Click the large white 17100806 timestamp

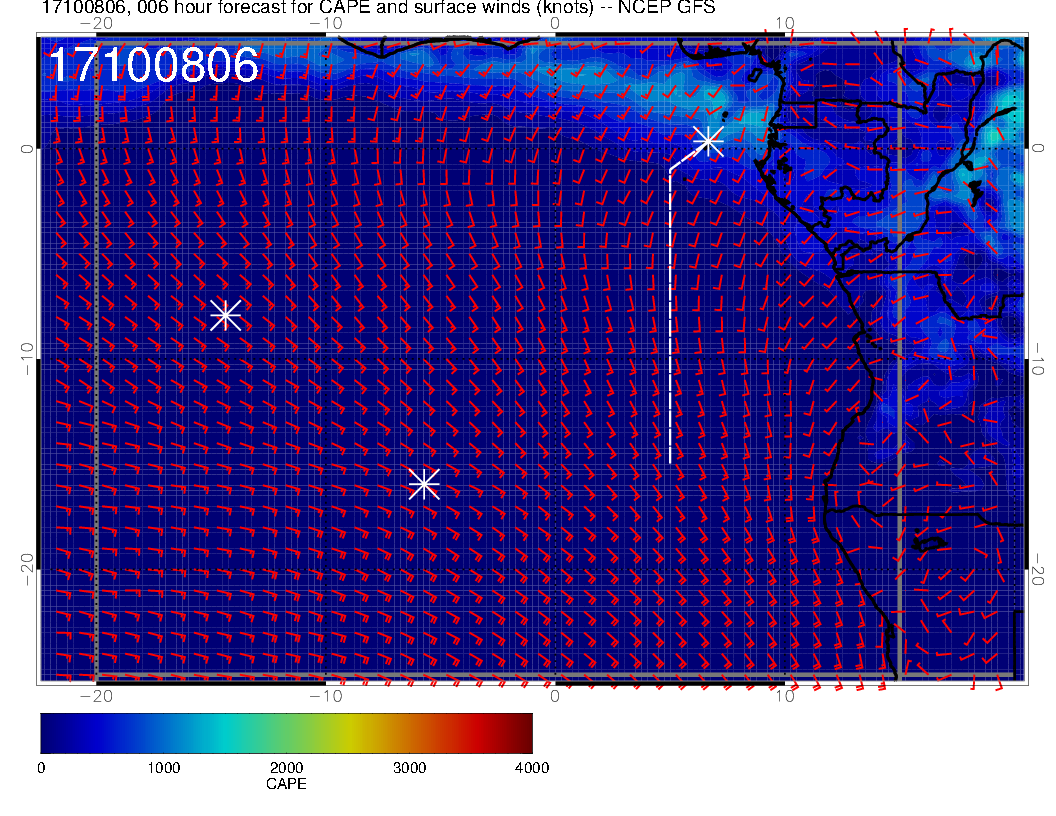pos(154,66)
